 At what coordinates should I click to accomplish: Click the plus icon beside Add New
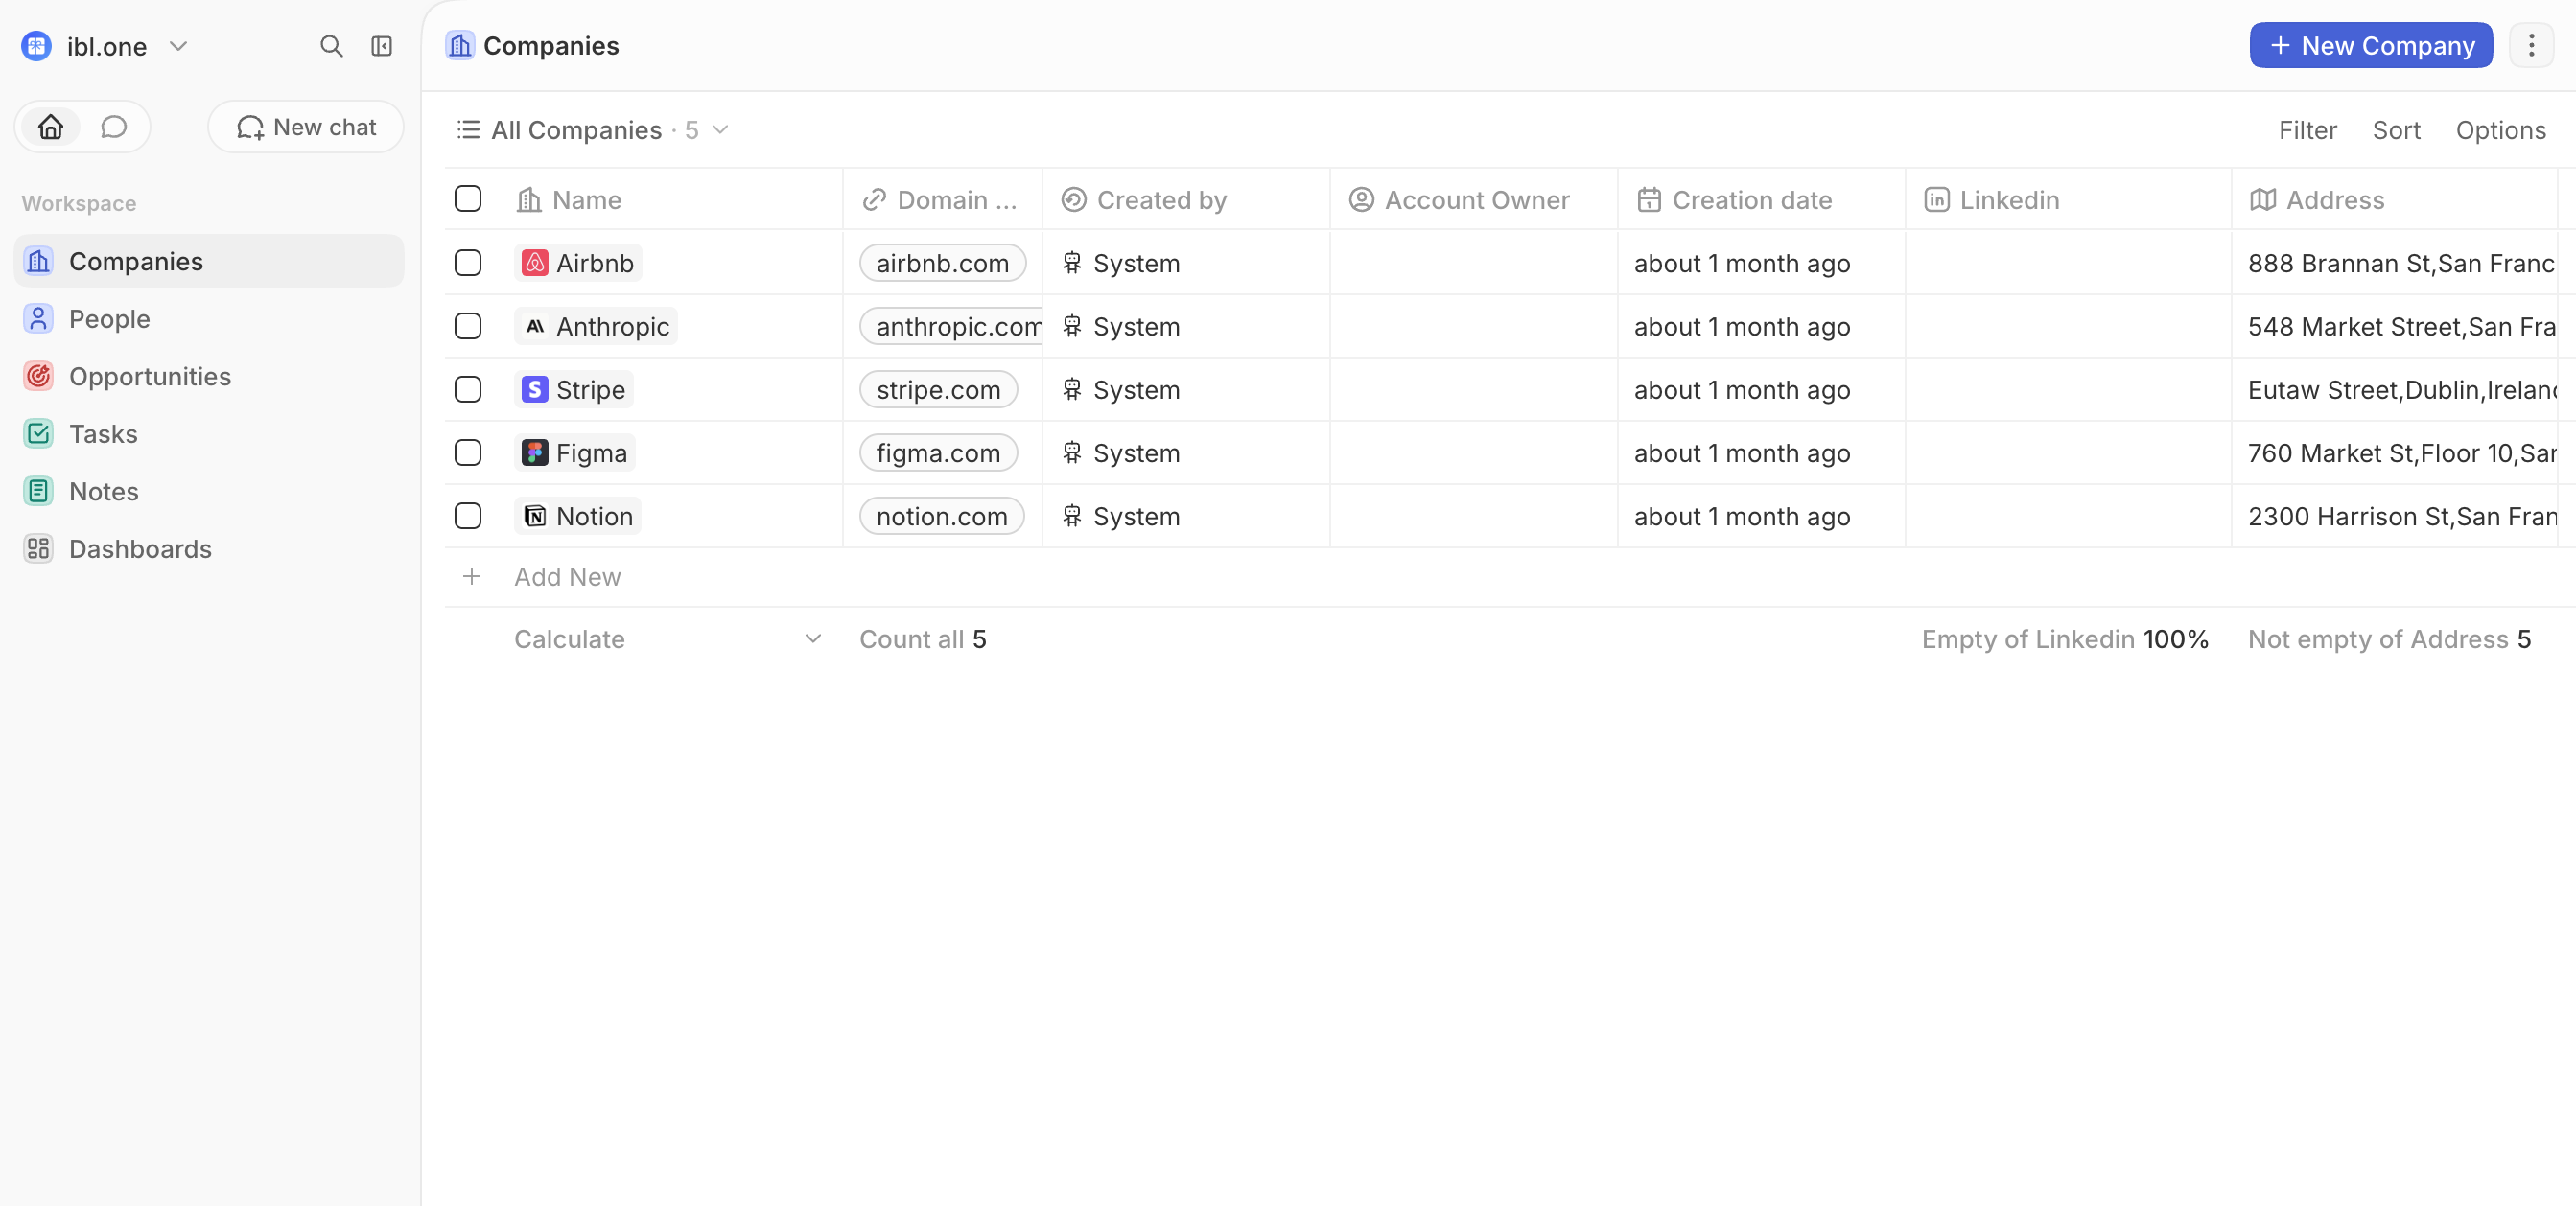click(472, 577)
